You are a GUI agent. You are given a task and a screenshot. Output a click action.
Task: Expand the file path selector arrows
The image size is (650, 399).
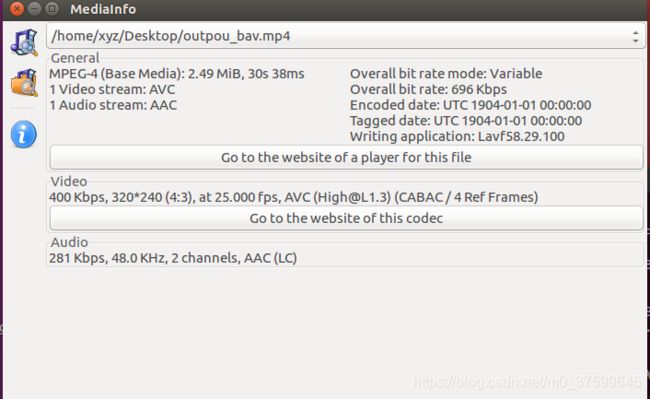click(x=635, y=36)
